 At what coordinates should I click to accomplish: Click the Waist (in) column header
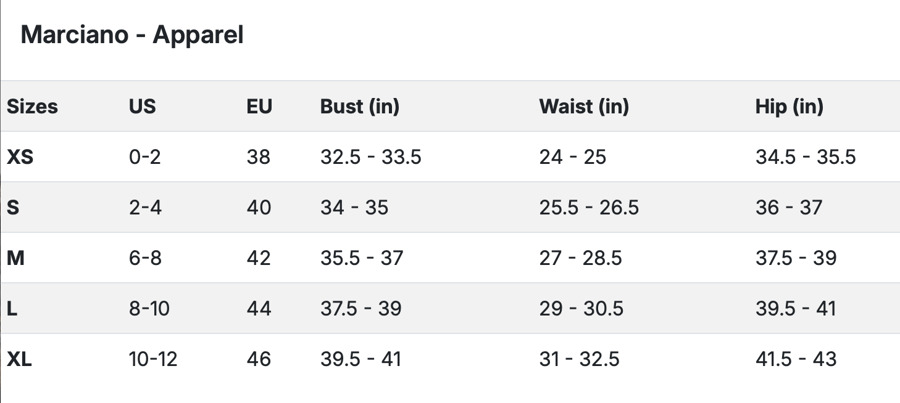tap(584, 106)
